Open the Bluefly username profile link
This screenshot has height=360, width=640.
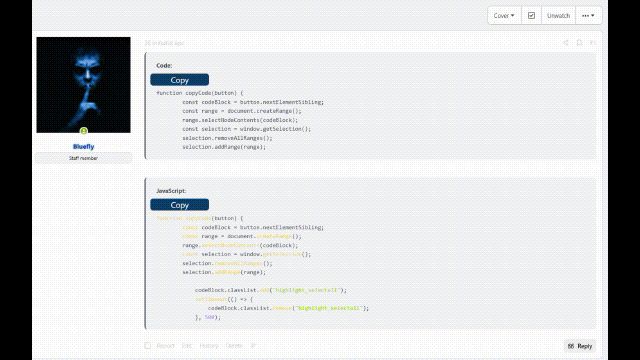[x=83, y=147]
